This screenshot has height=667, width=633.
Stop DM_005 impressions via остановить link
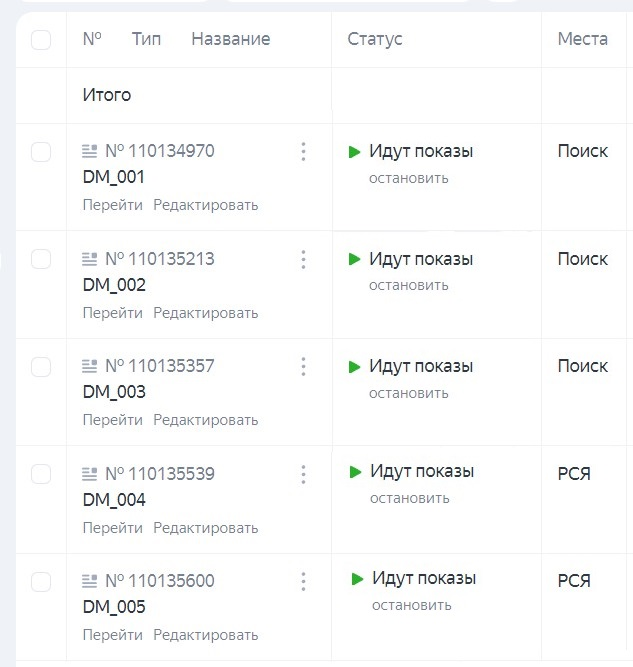[412, 605]
